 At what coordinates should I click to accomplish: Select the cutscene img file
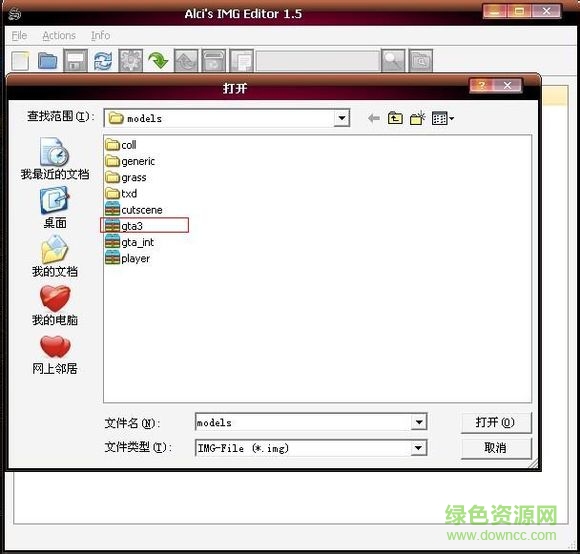134,210
